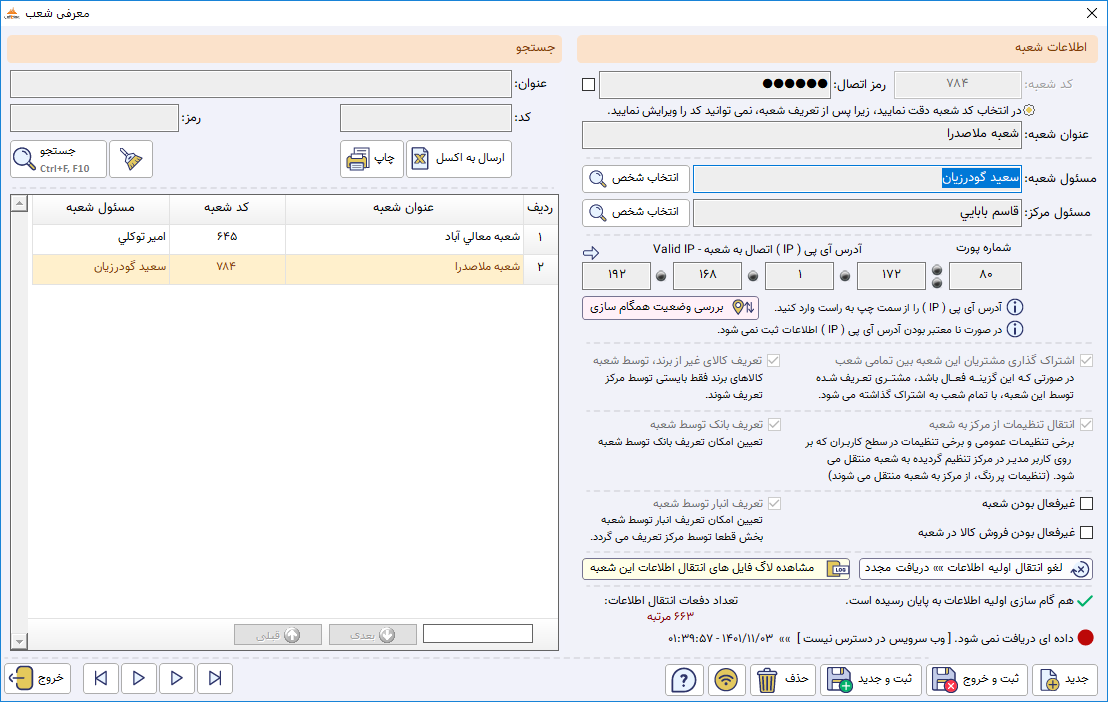The width and height of the screenshot is (1108, 702).
Task: Enable غیرفعال بودن شعبه checkbox
Action: pyautogui.click(x=1087, y=503)
